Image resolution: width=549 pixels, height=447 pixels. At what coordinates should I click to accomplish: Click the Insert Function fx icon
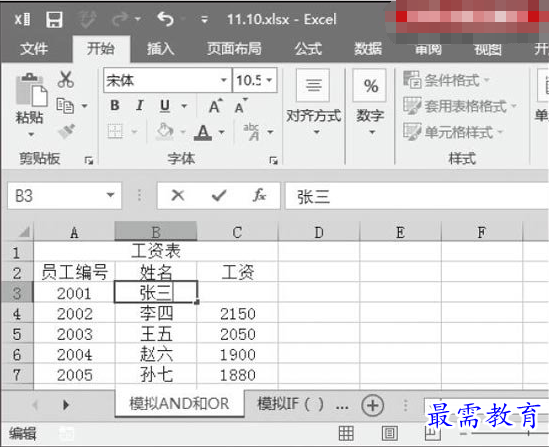259,195
